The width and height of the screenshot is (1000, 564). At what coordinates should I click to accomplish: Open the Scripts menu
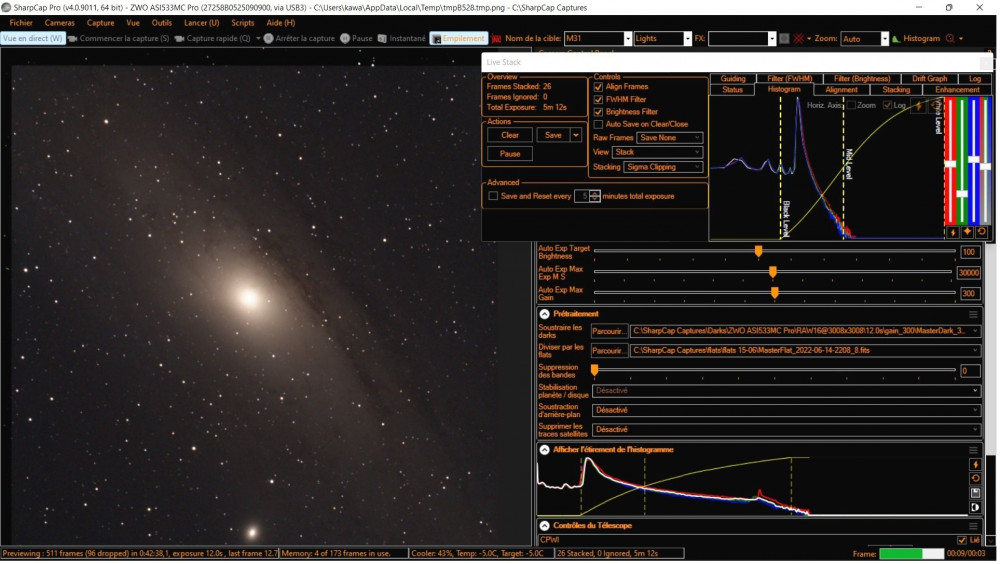point(242,23)
